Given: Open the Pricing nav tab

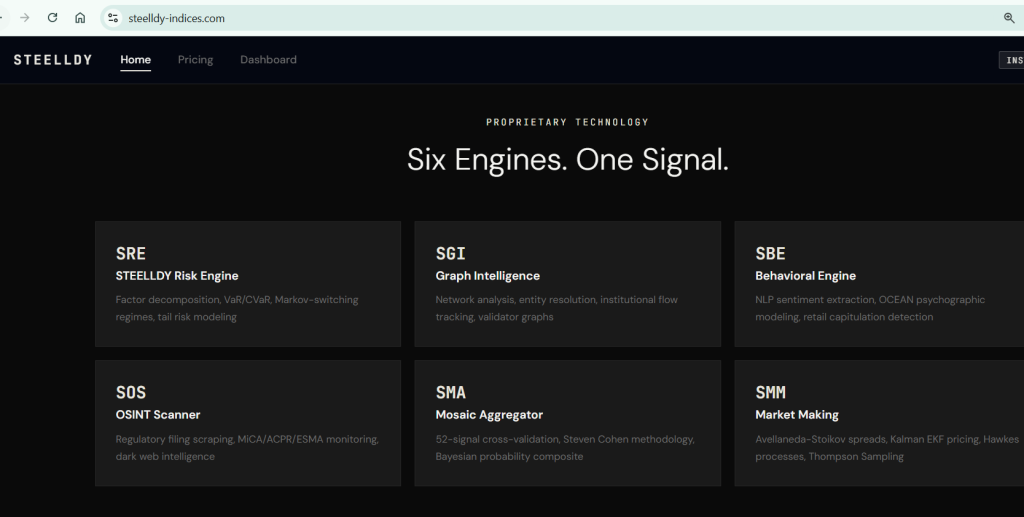Looking at the screenshot, I should pyautogui.click(x=195, y=59).
